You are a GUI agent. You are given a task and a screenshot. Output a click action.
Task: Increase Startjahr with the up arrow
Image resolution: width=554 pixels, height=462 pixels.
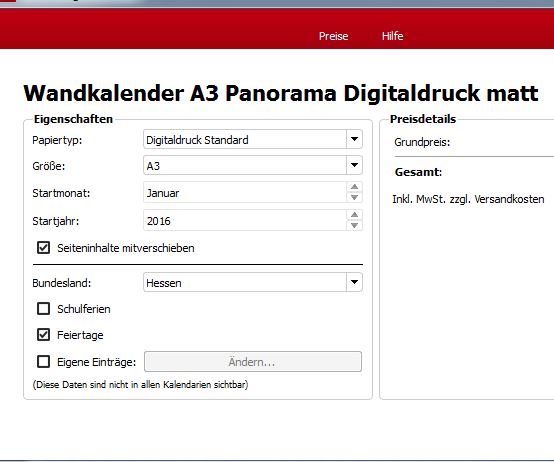point(354,215)
